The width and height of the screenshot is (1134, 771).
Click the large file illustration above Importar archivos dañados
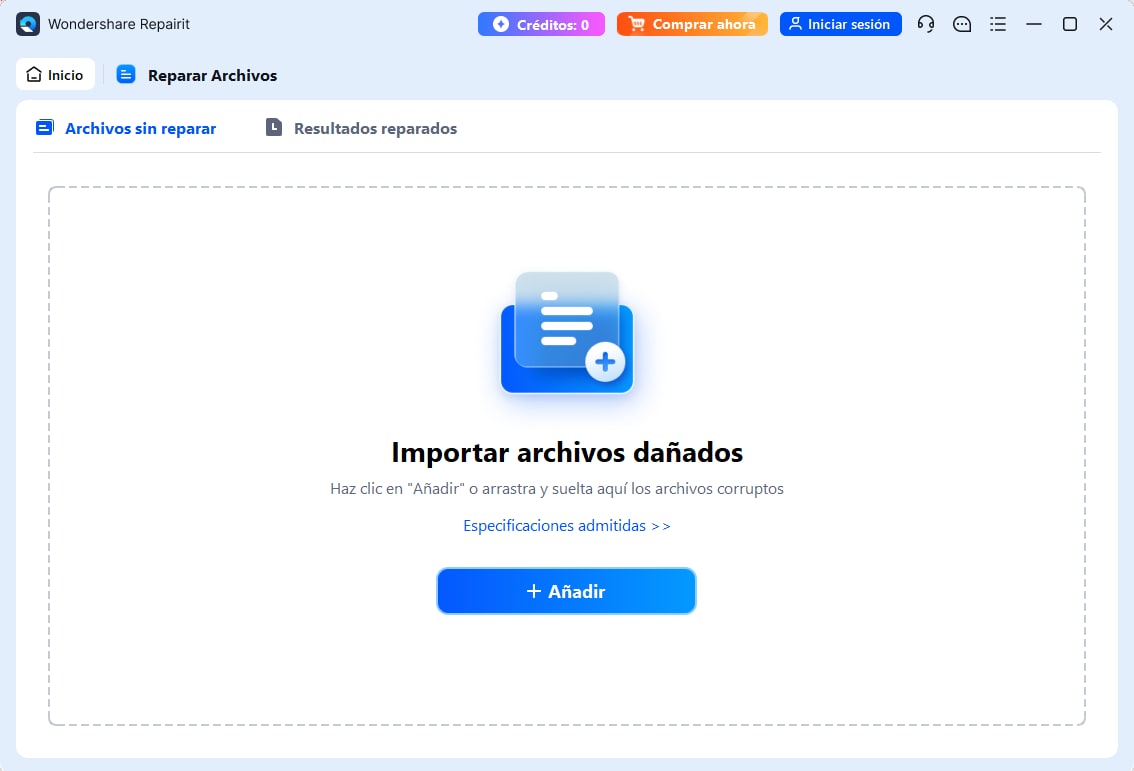tap(566, 334)
